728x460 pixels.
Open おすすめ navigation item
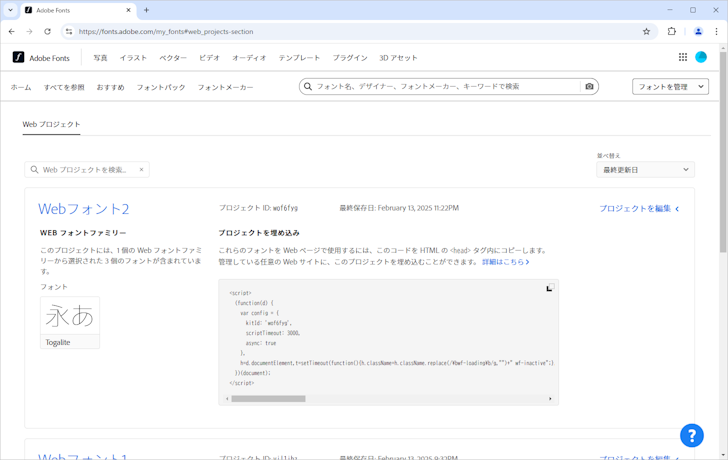point(110,87)
